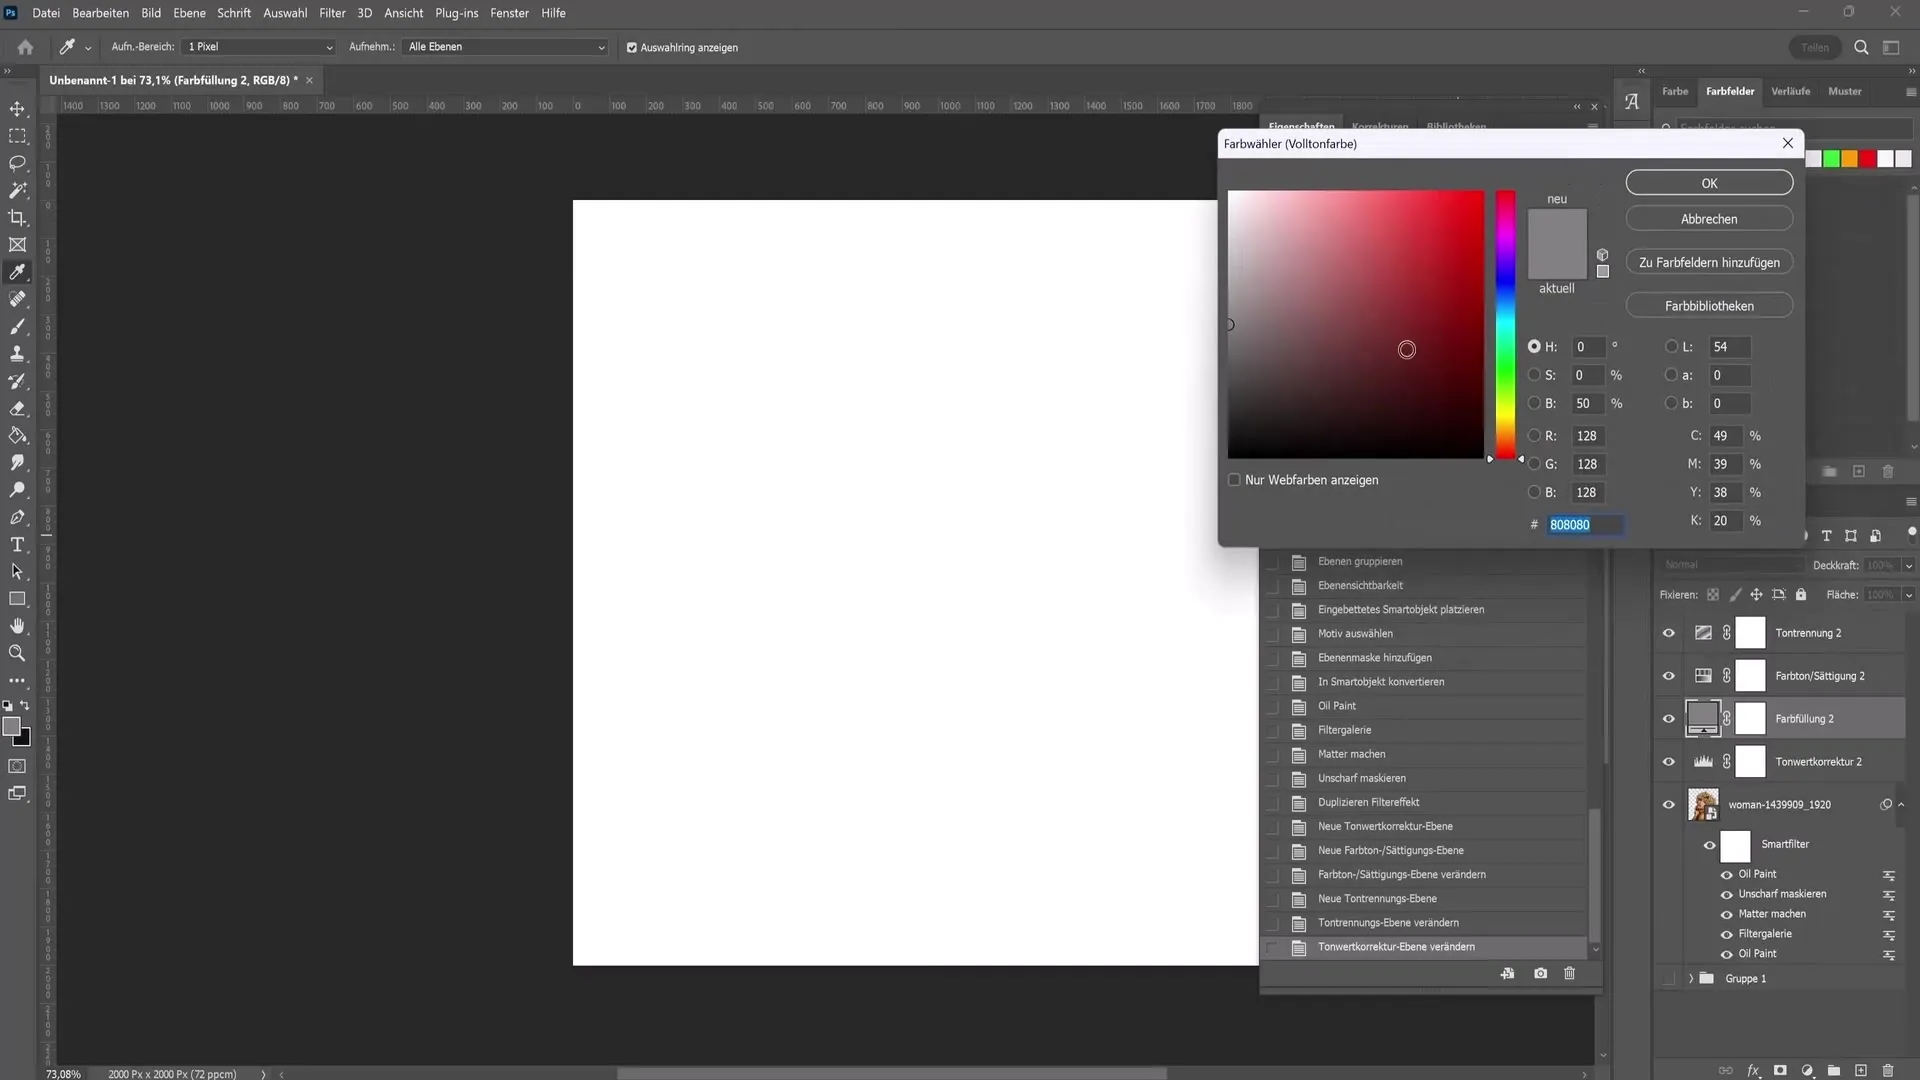
Task: Select the Lasso tool
Action: [17, 163]
